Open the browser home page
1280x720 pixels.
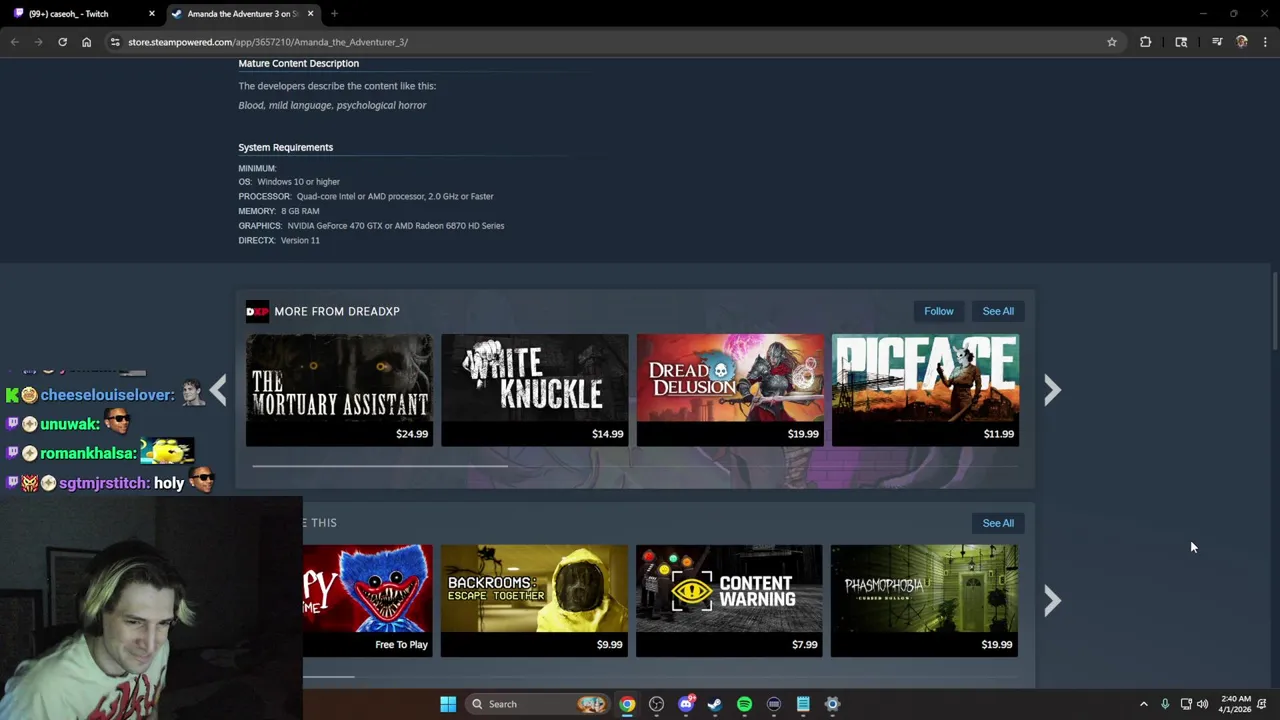[86, 42]
